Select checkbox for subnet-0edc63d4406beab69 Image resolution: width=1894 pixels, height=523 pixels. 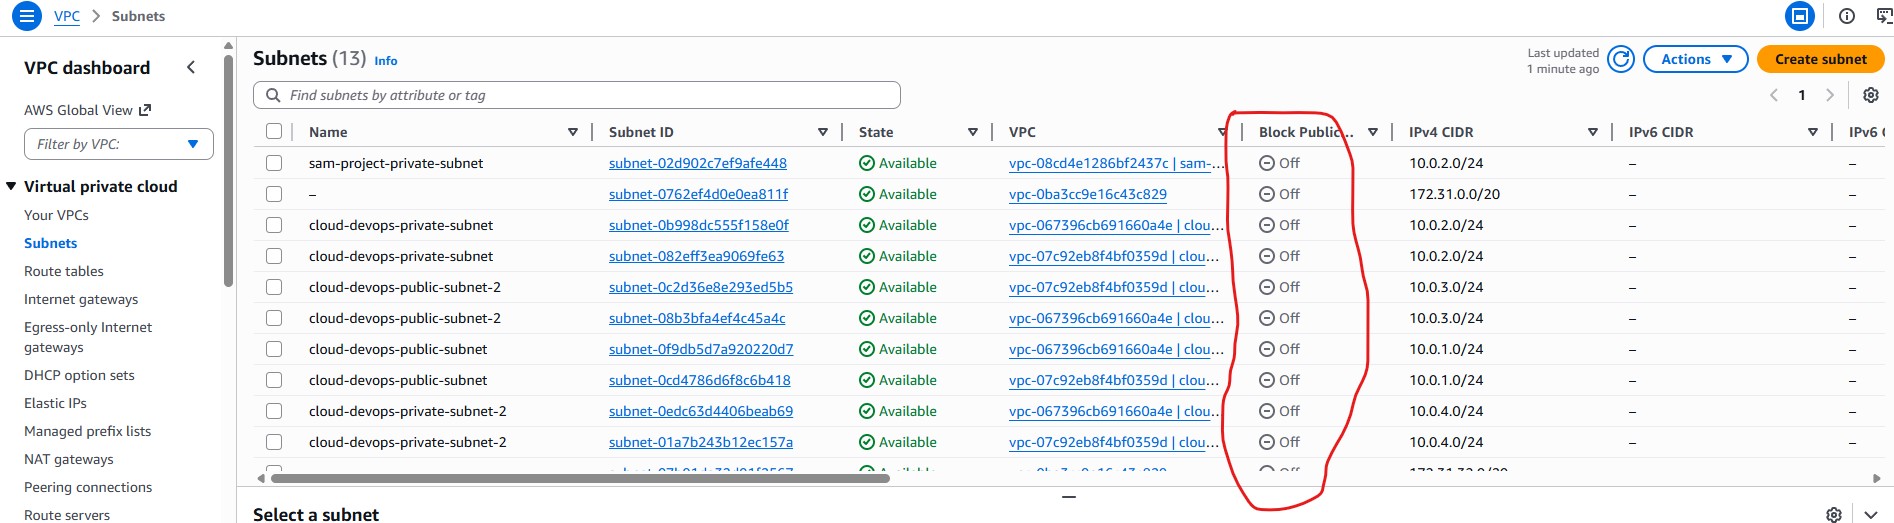tap(274, 411)
